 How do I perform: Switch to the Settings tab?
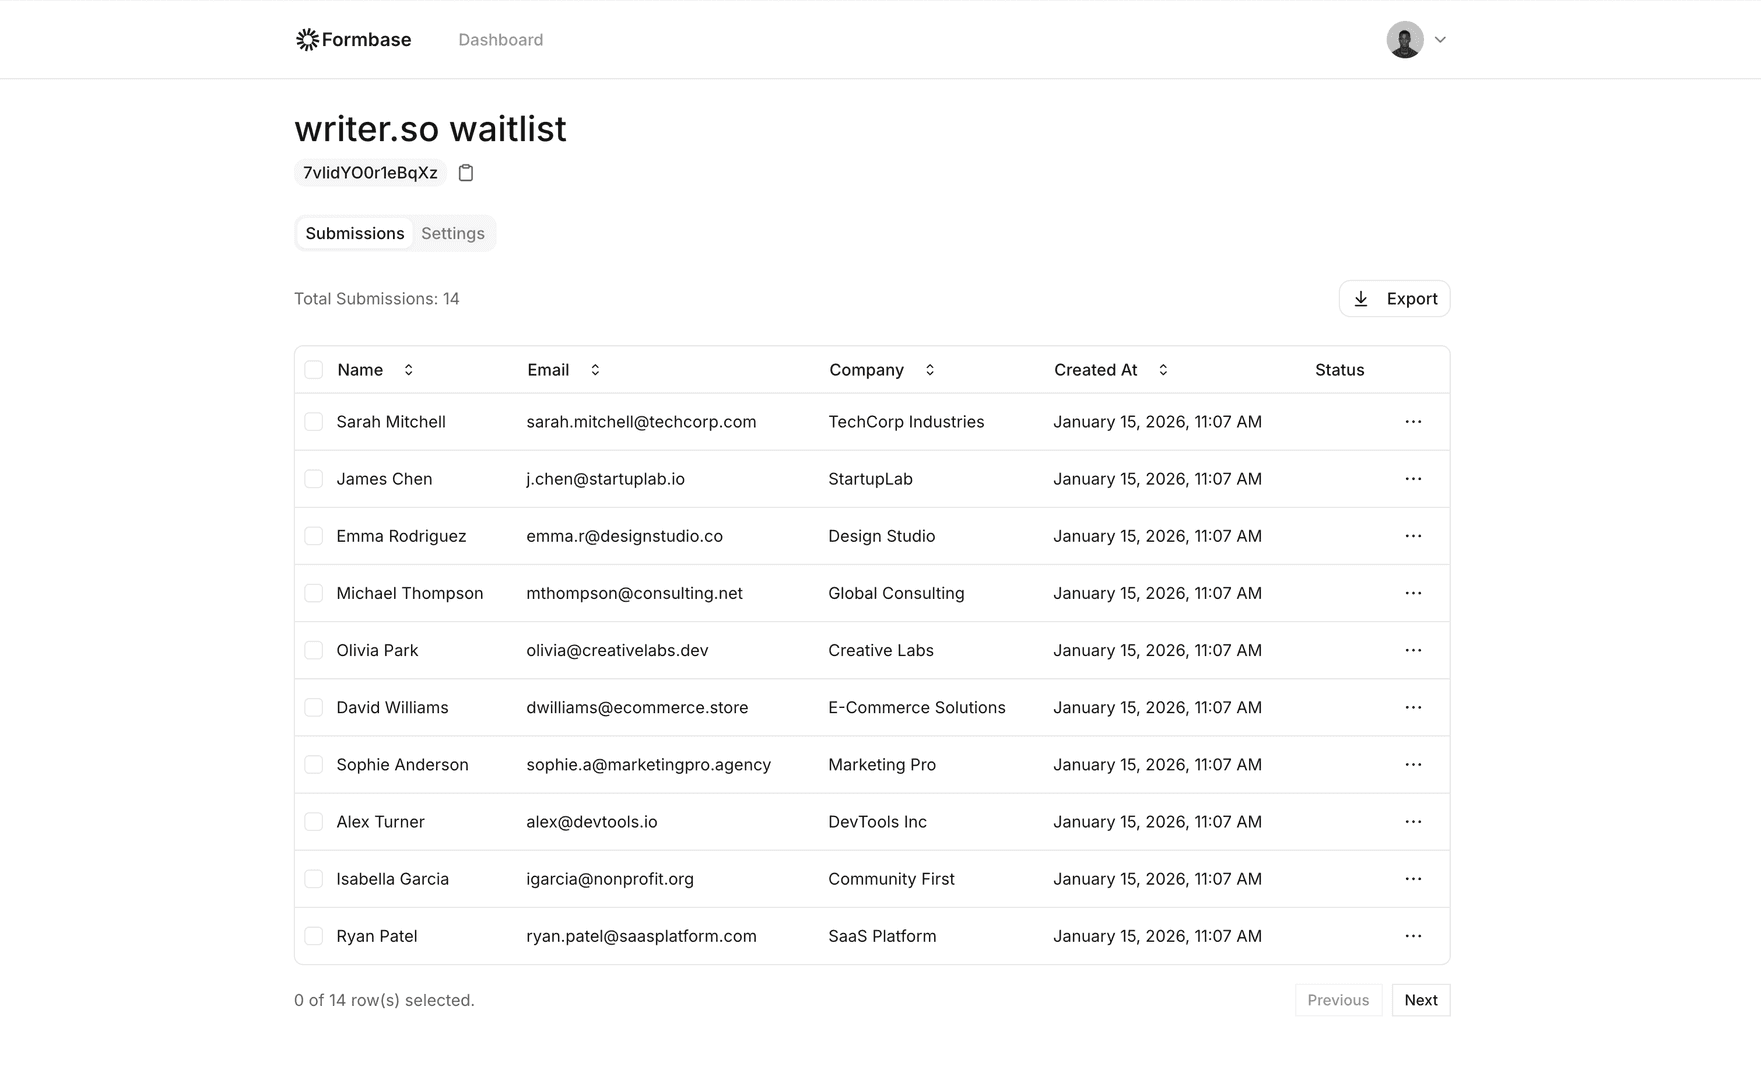(x=452, y=233)
